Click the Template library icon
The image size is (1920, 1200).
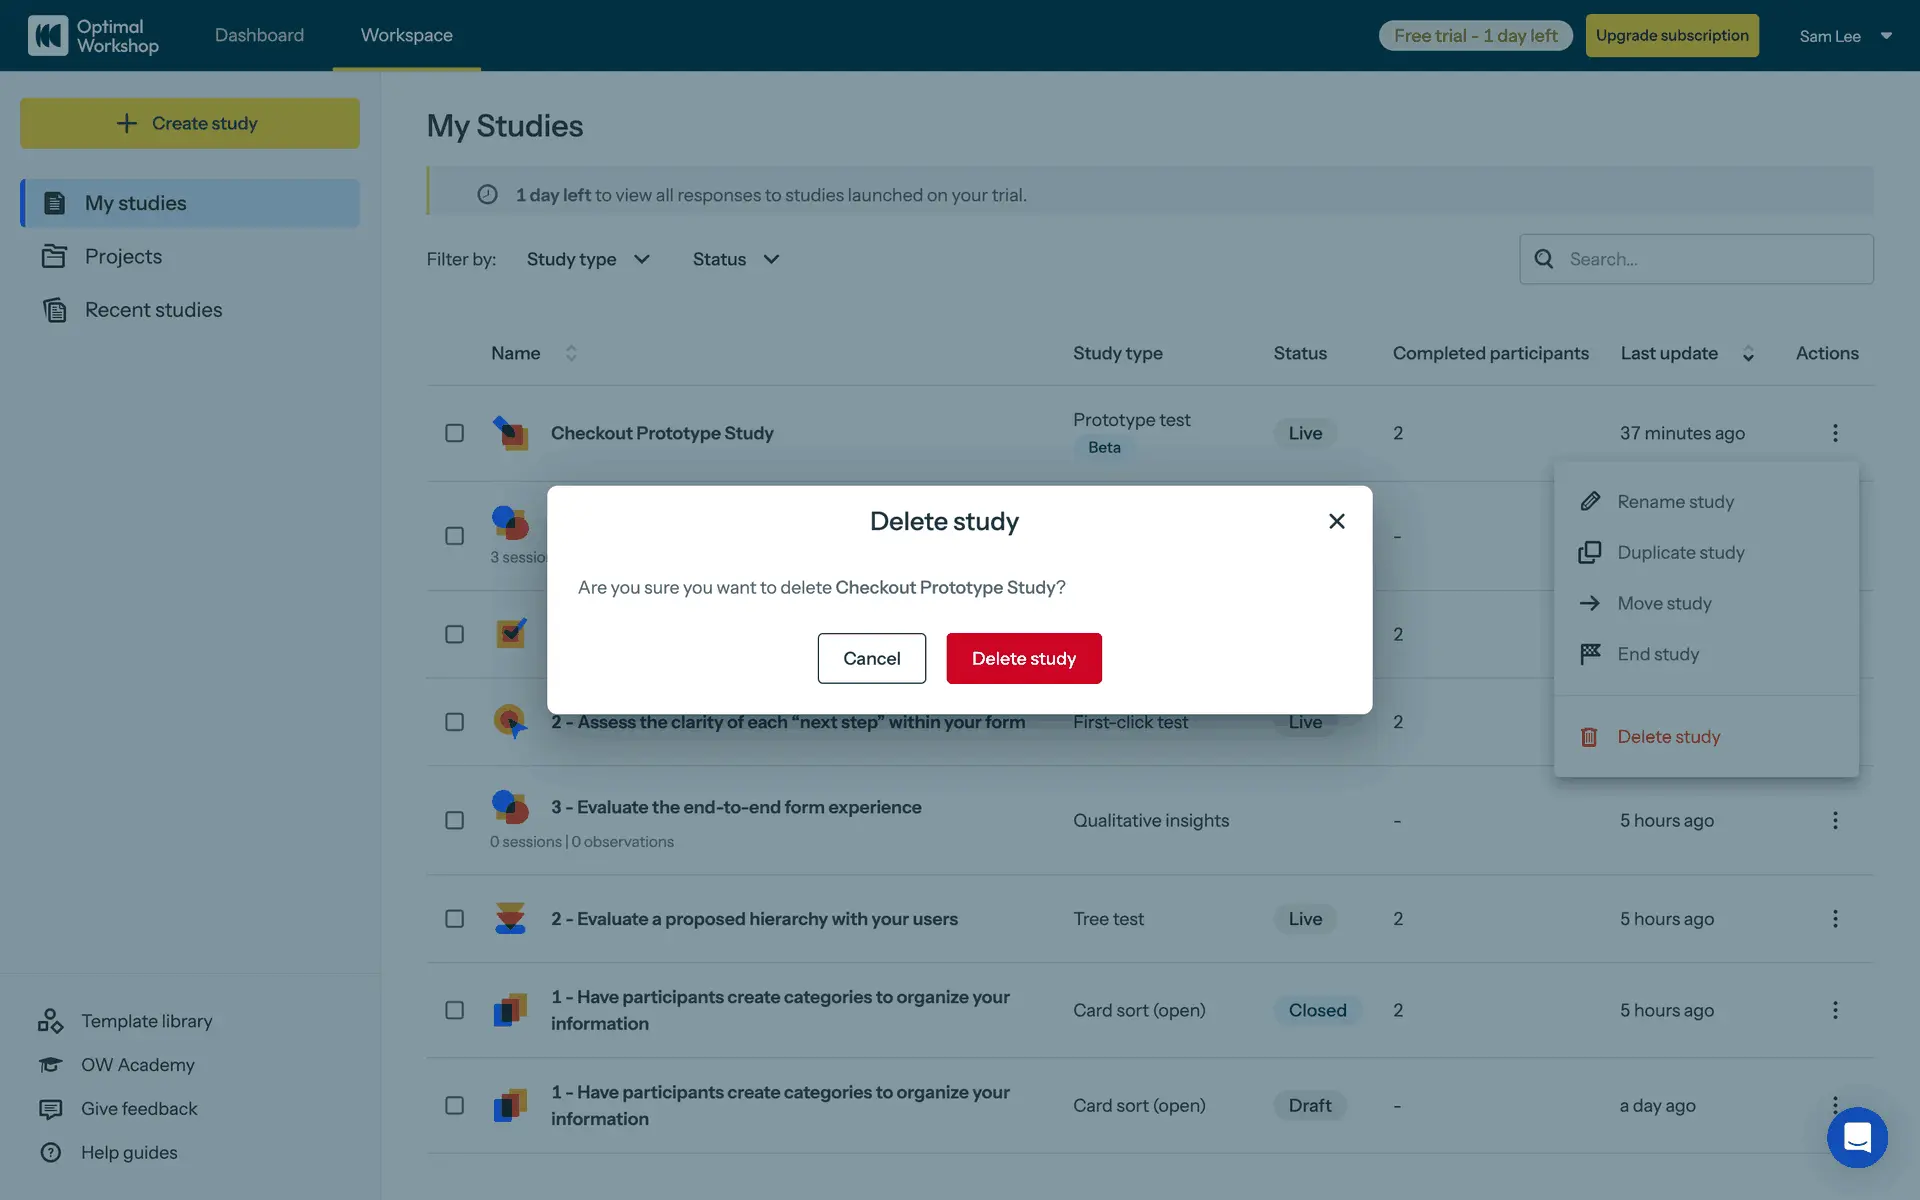pos(50,1021)
